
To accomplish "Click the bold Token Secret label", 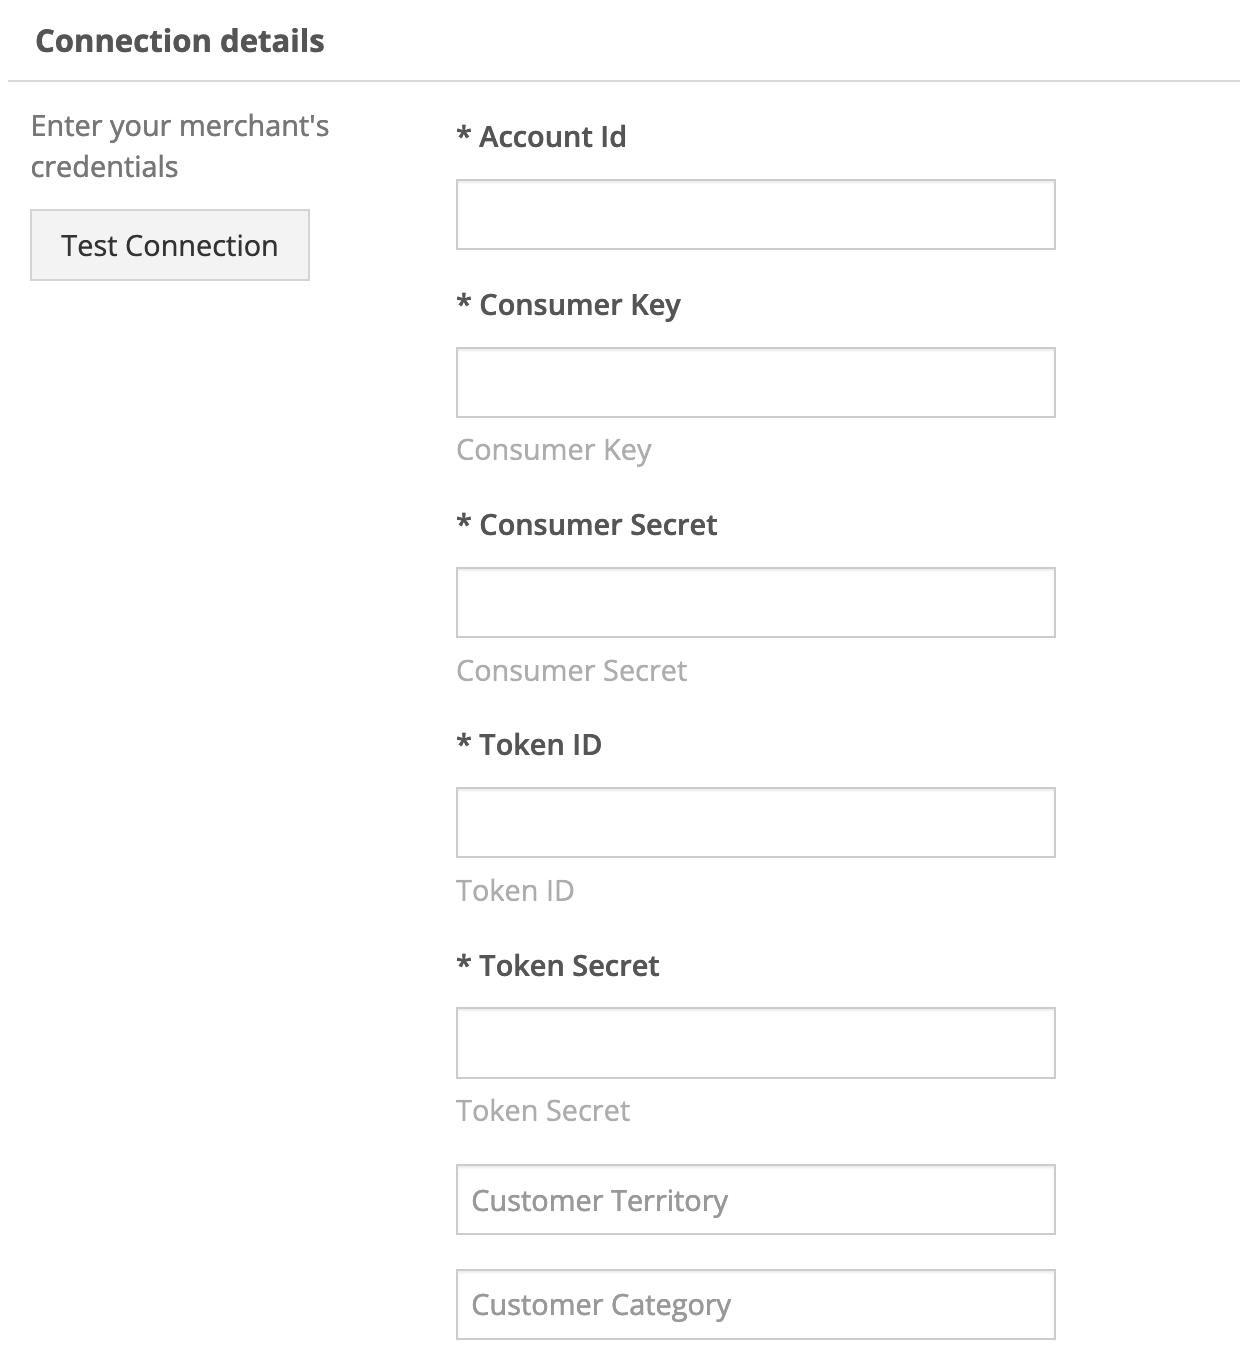I will pos(569,966).
